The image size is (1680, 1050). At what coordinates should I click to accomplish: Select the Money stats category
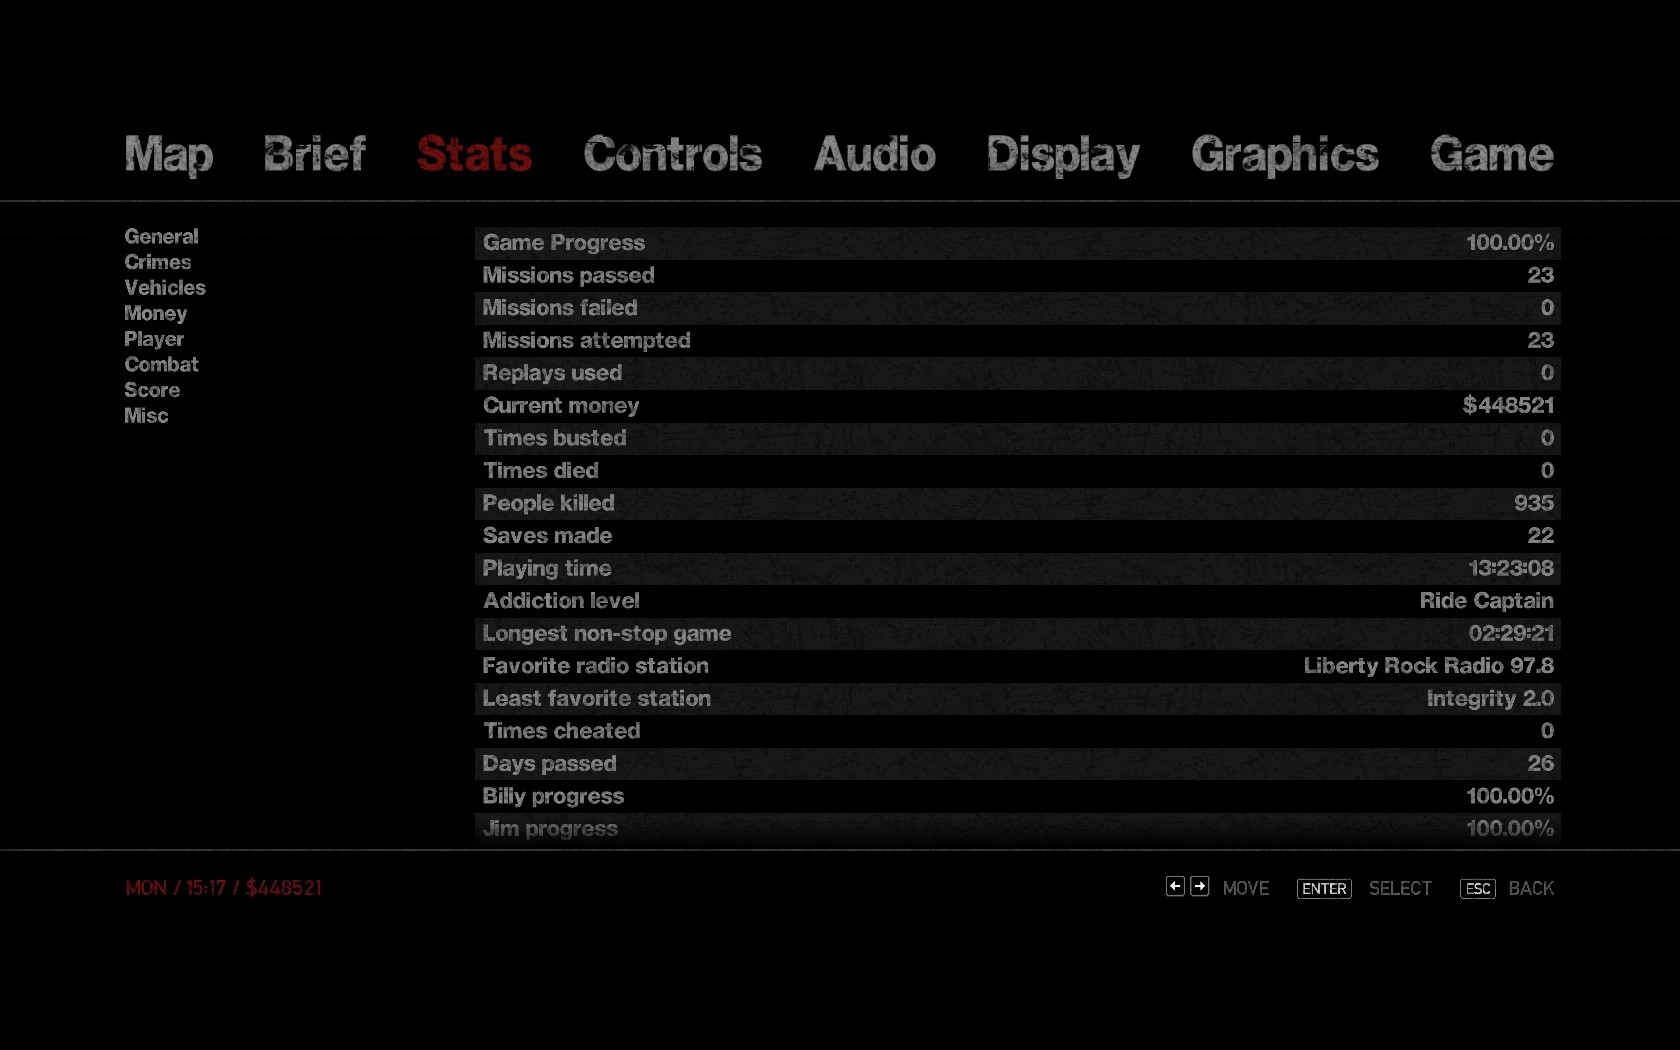[x=155, y=314]
